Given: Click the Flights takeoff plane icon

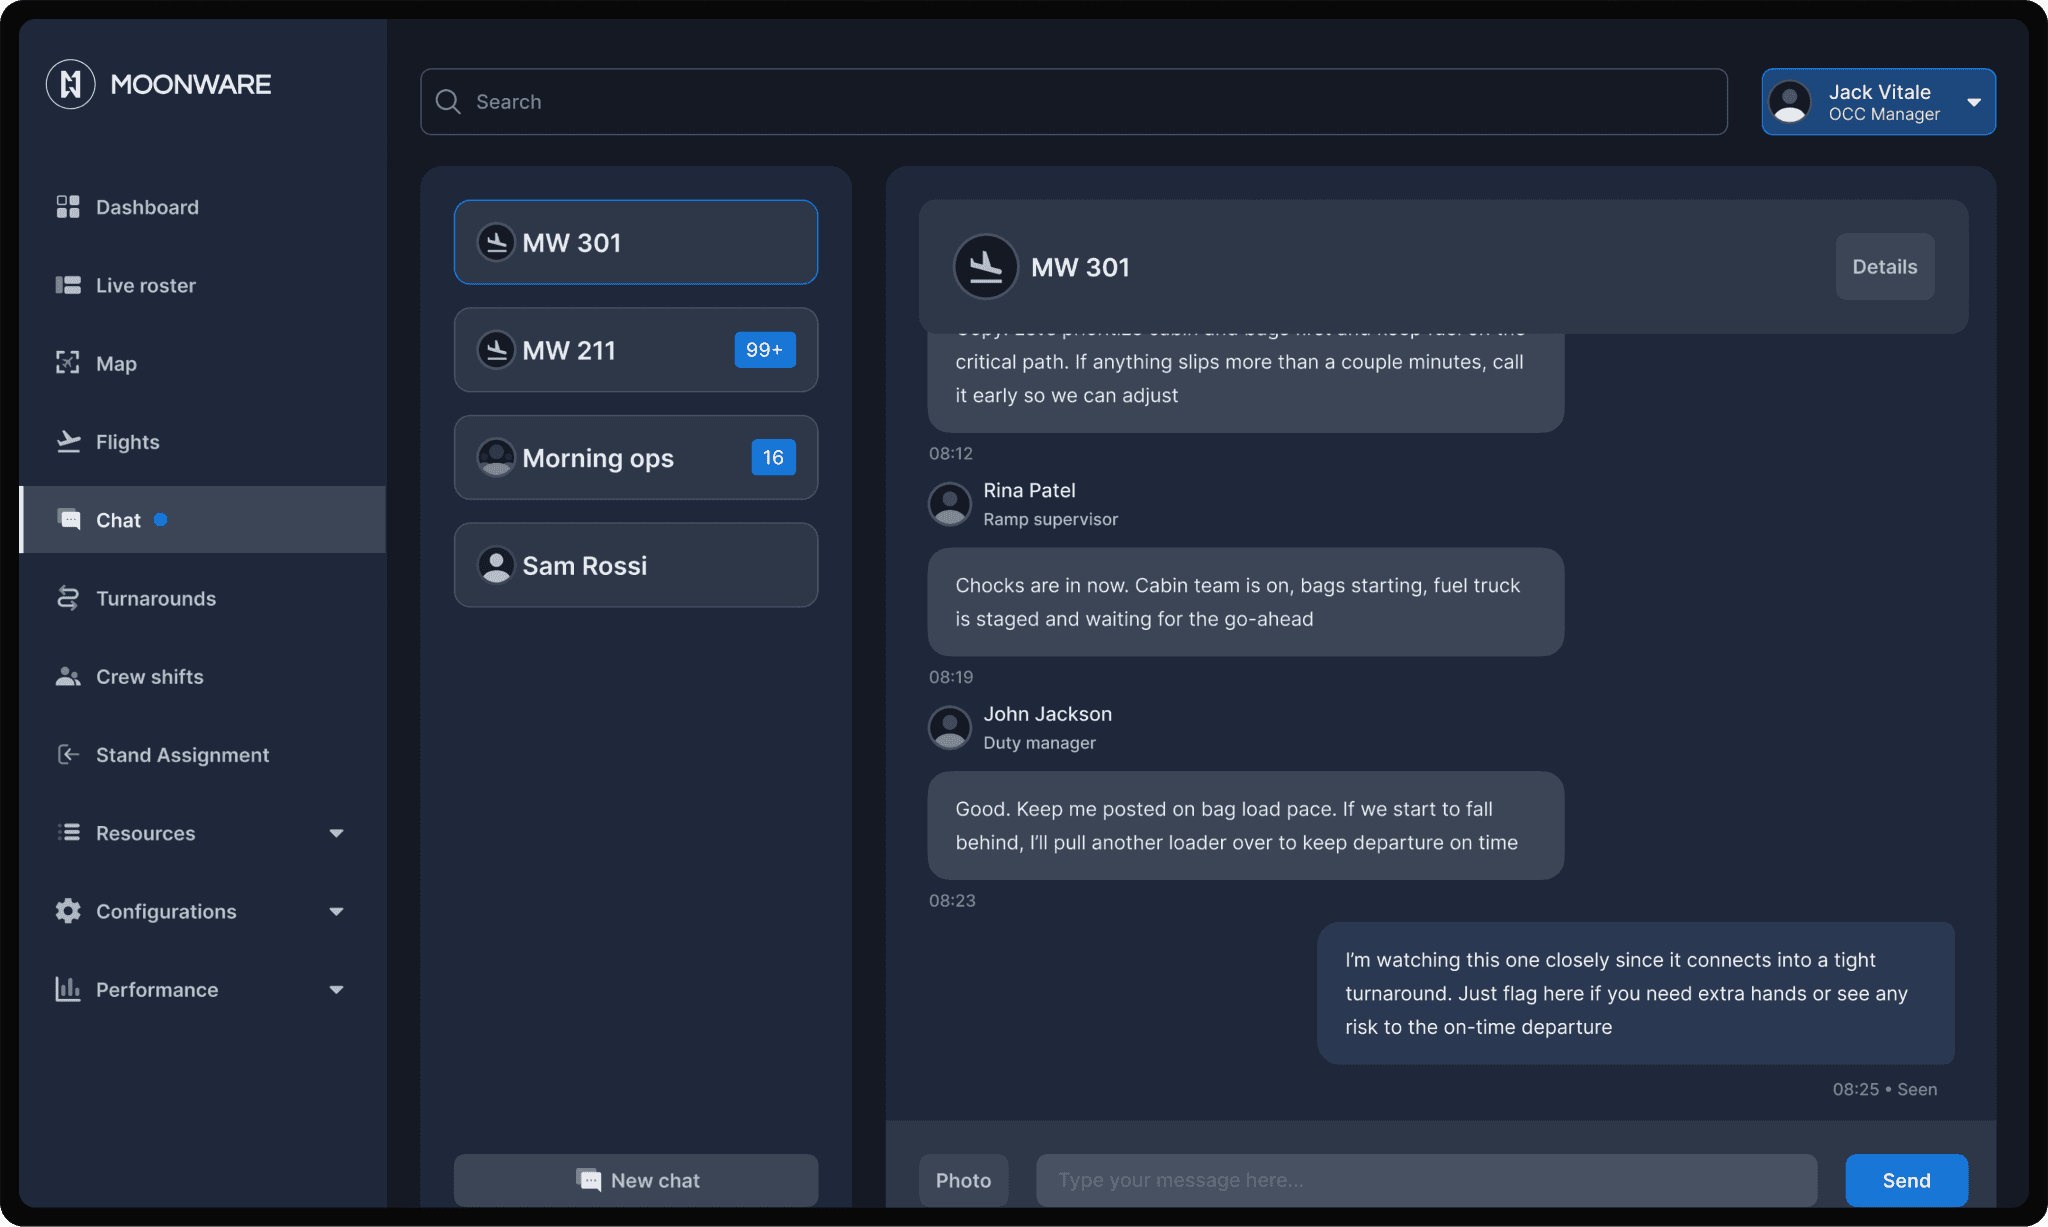Looking at the screenshot, I should tap(68, 441).
